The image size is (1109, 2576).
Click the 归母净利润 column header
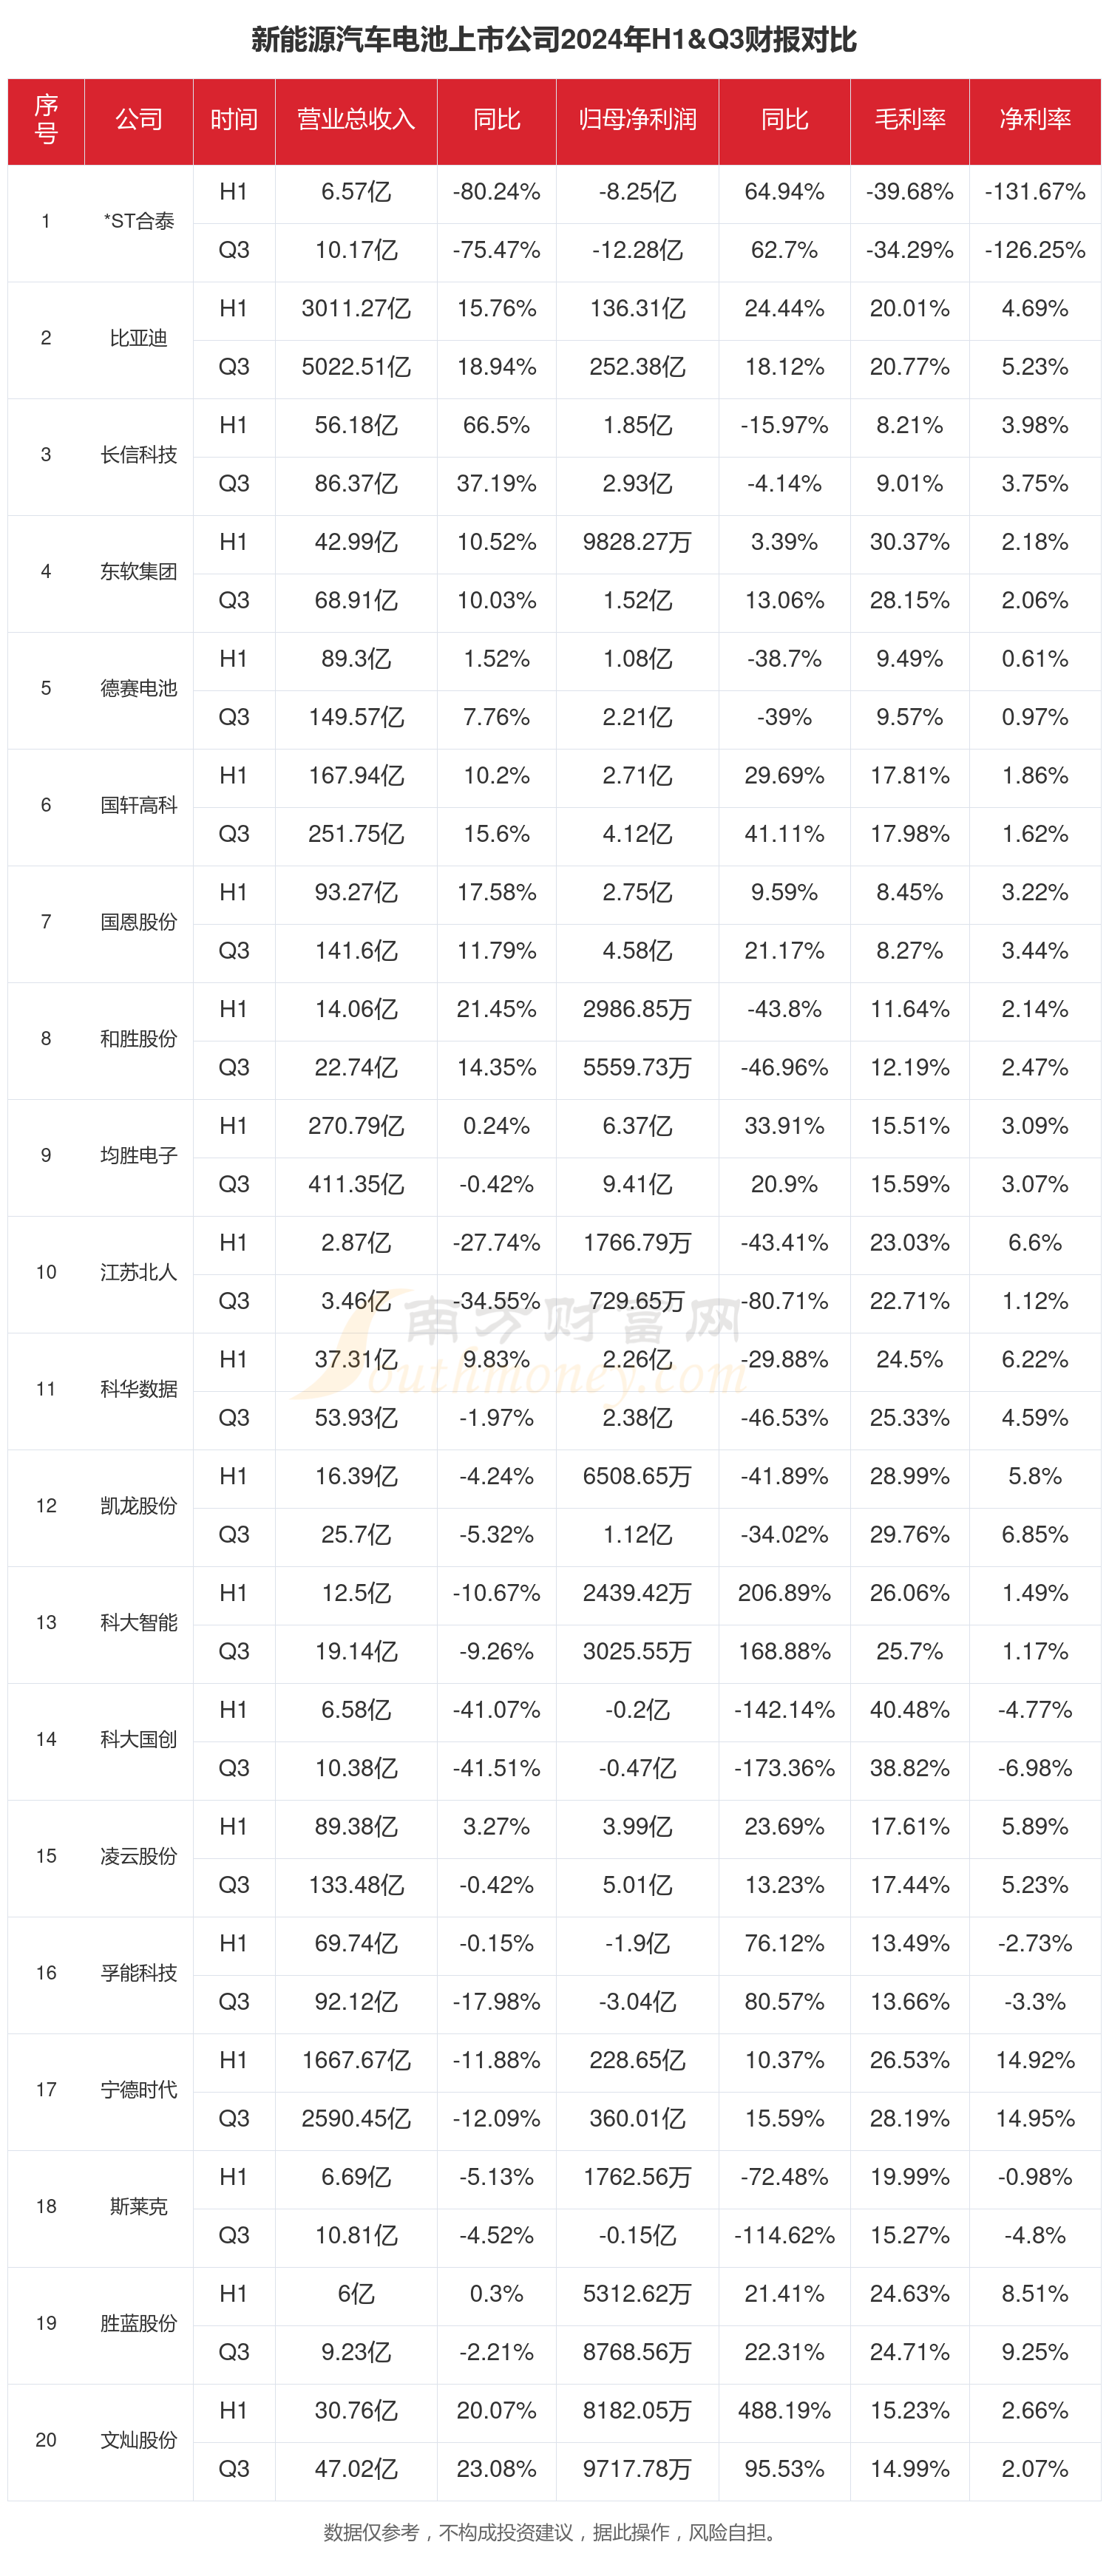(x=637, y=120)
